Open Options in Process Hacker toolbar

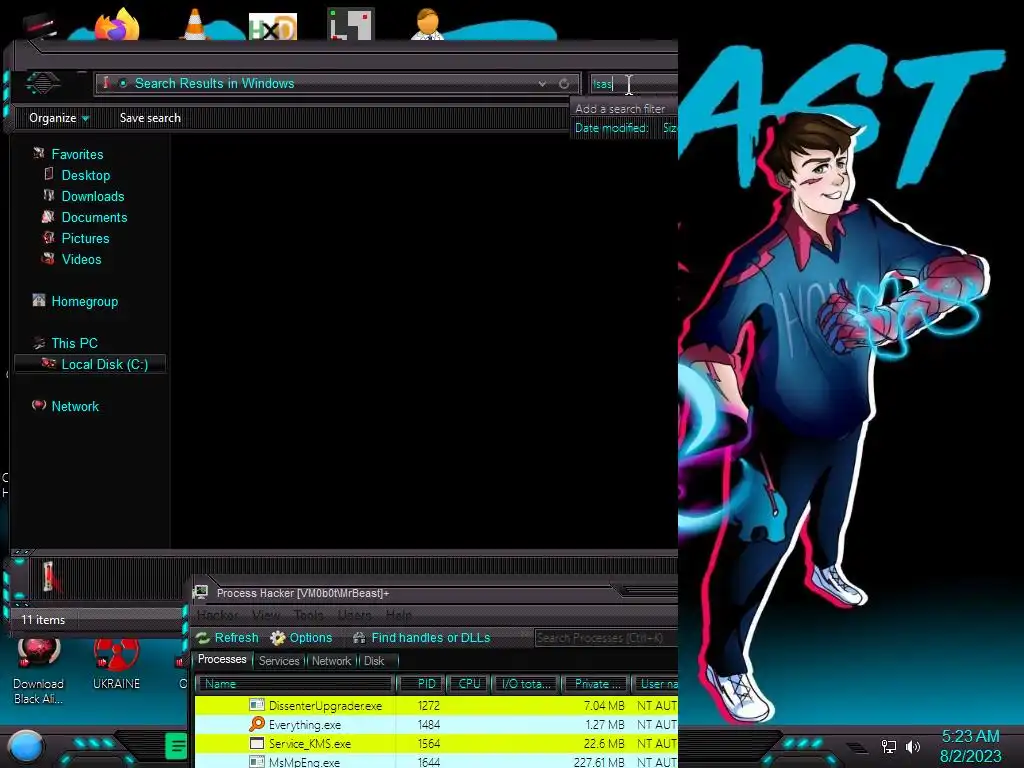[302, 638]
